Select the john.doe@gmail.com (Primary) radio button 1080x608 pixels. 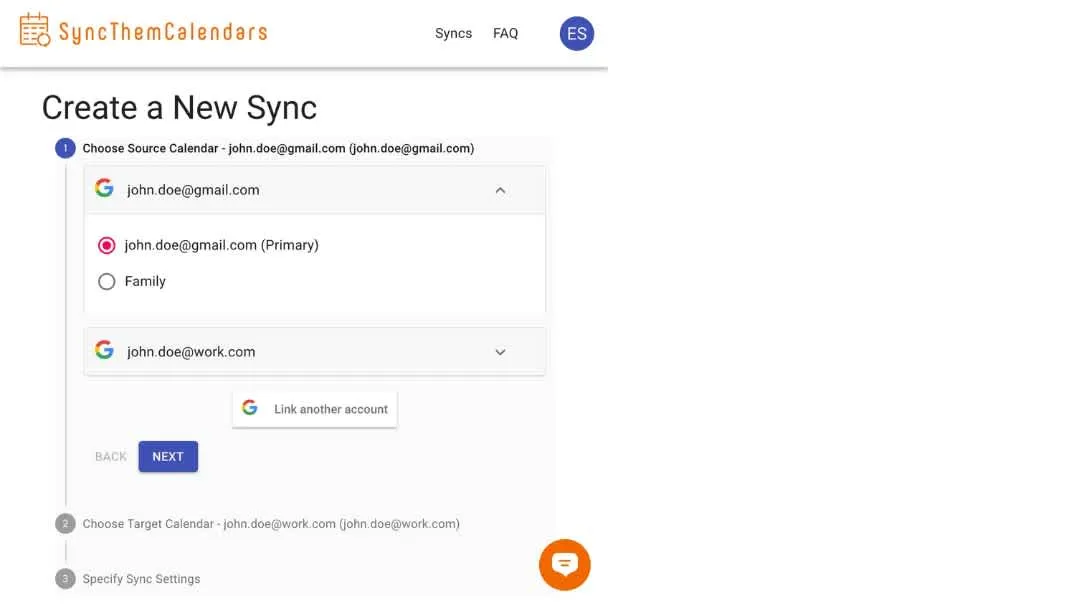[106, 245]
